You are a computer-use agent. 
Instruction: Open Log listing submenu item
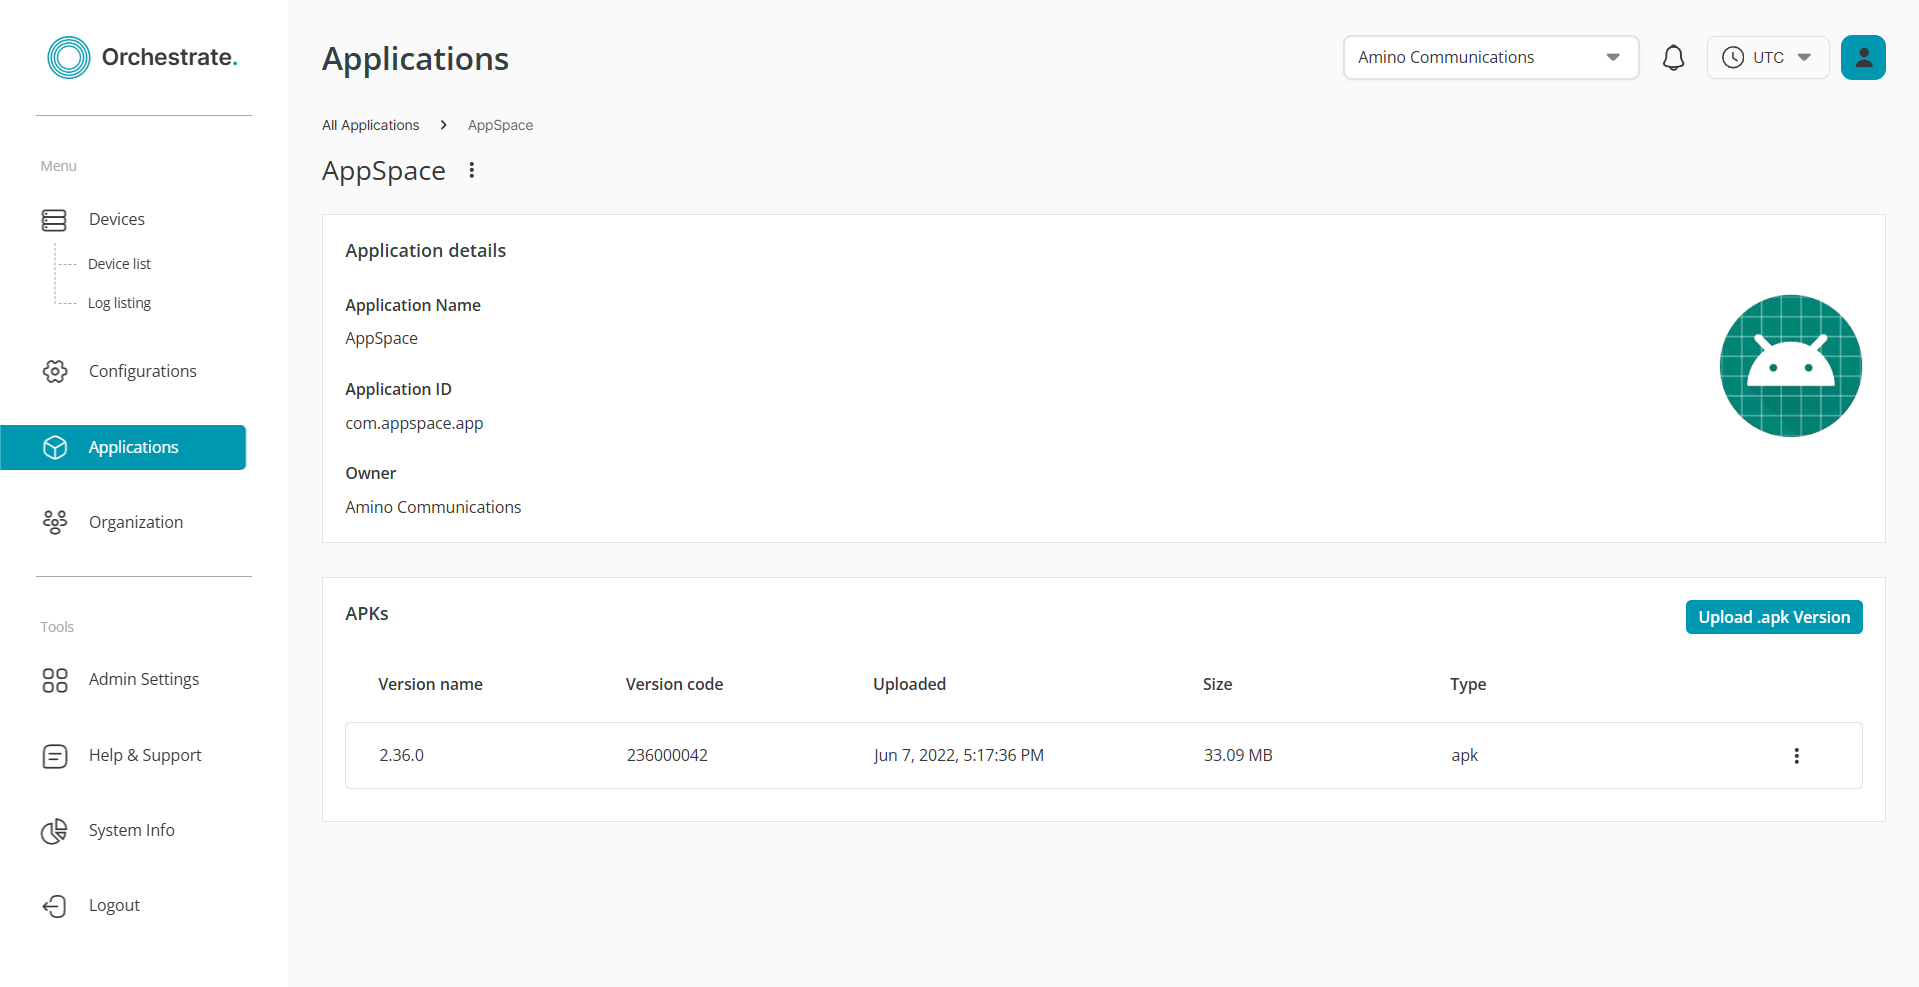(119, 303)
